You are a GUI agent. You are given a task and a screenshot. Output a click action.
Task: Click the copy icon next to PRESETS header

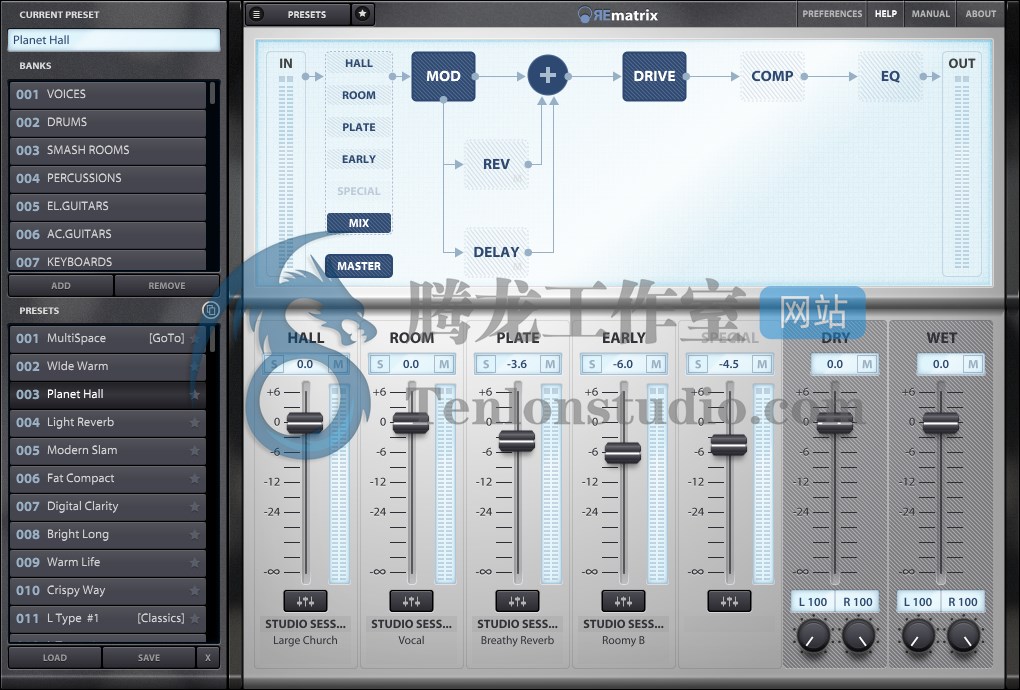pos(210,310)
